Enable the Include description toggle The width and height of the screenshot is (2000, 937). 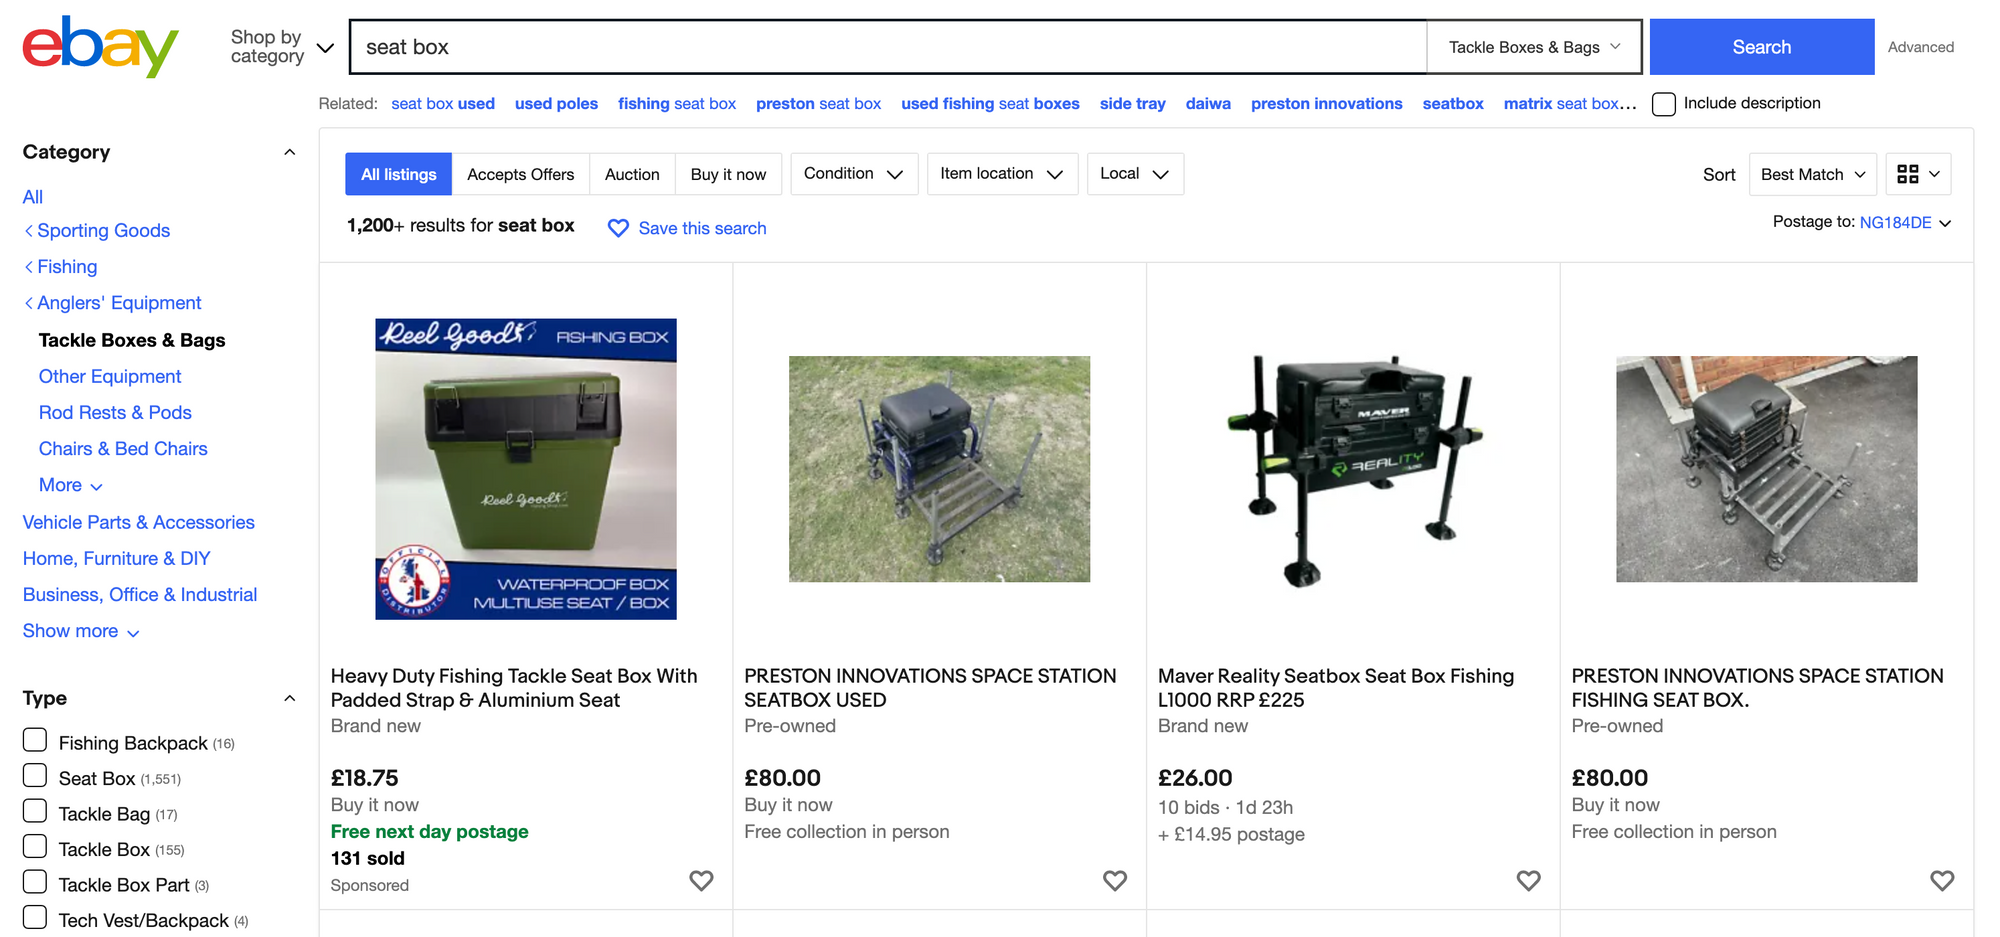1663,103
